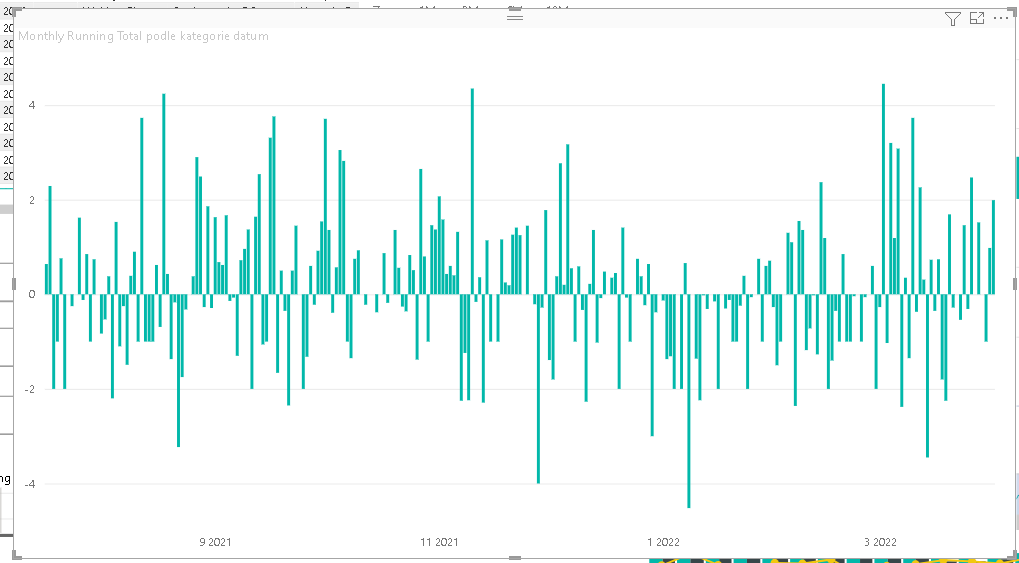Click the visual's right-edge middle resize handle
1019x563 pixels.
pos(1014,284)
